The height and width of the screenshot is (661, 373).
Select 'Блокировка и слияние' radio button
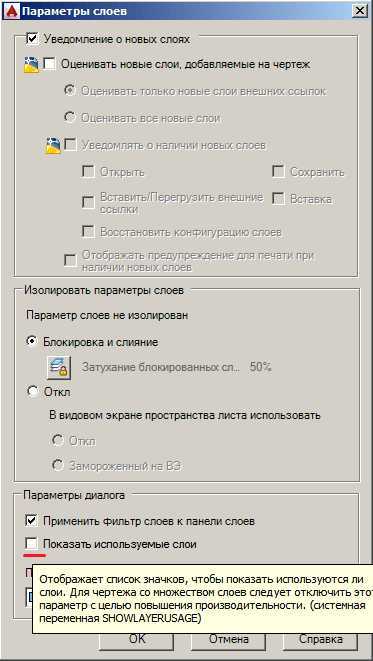[32, 342]
